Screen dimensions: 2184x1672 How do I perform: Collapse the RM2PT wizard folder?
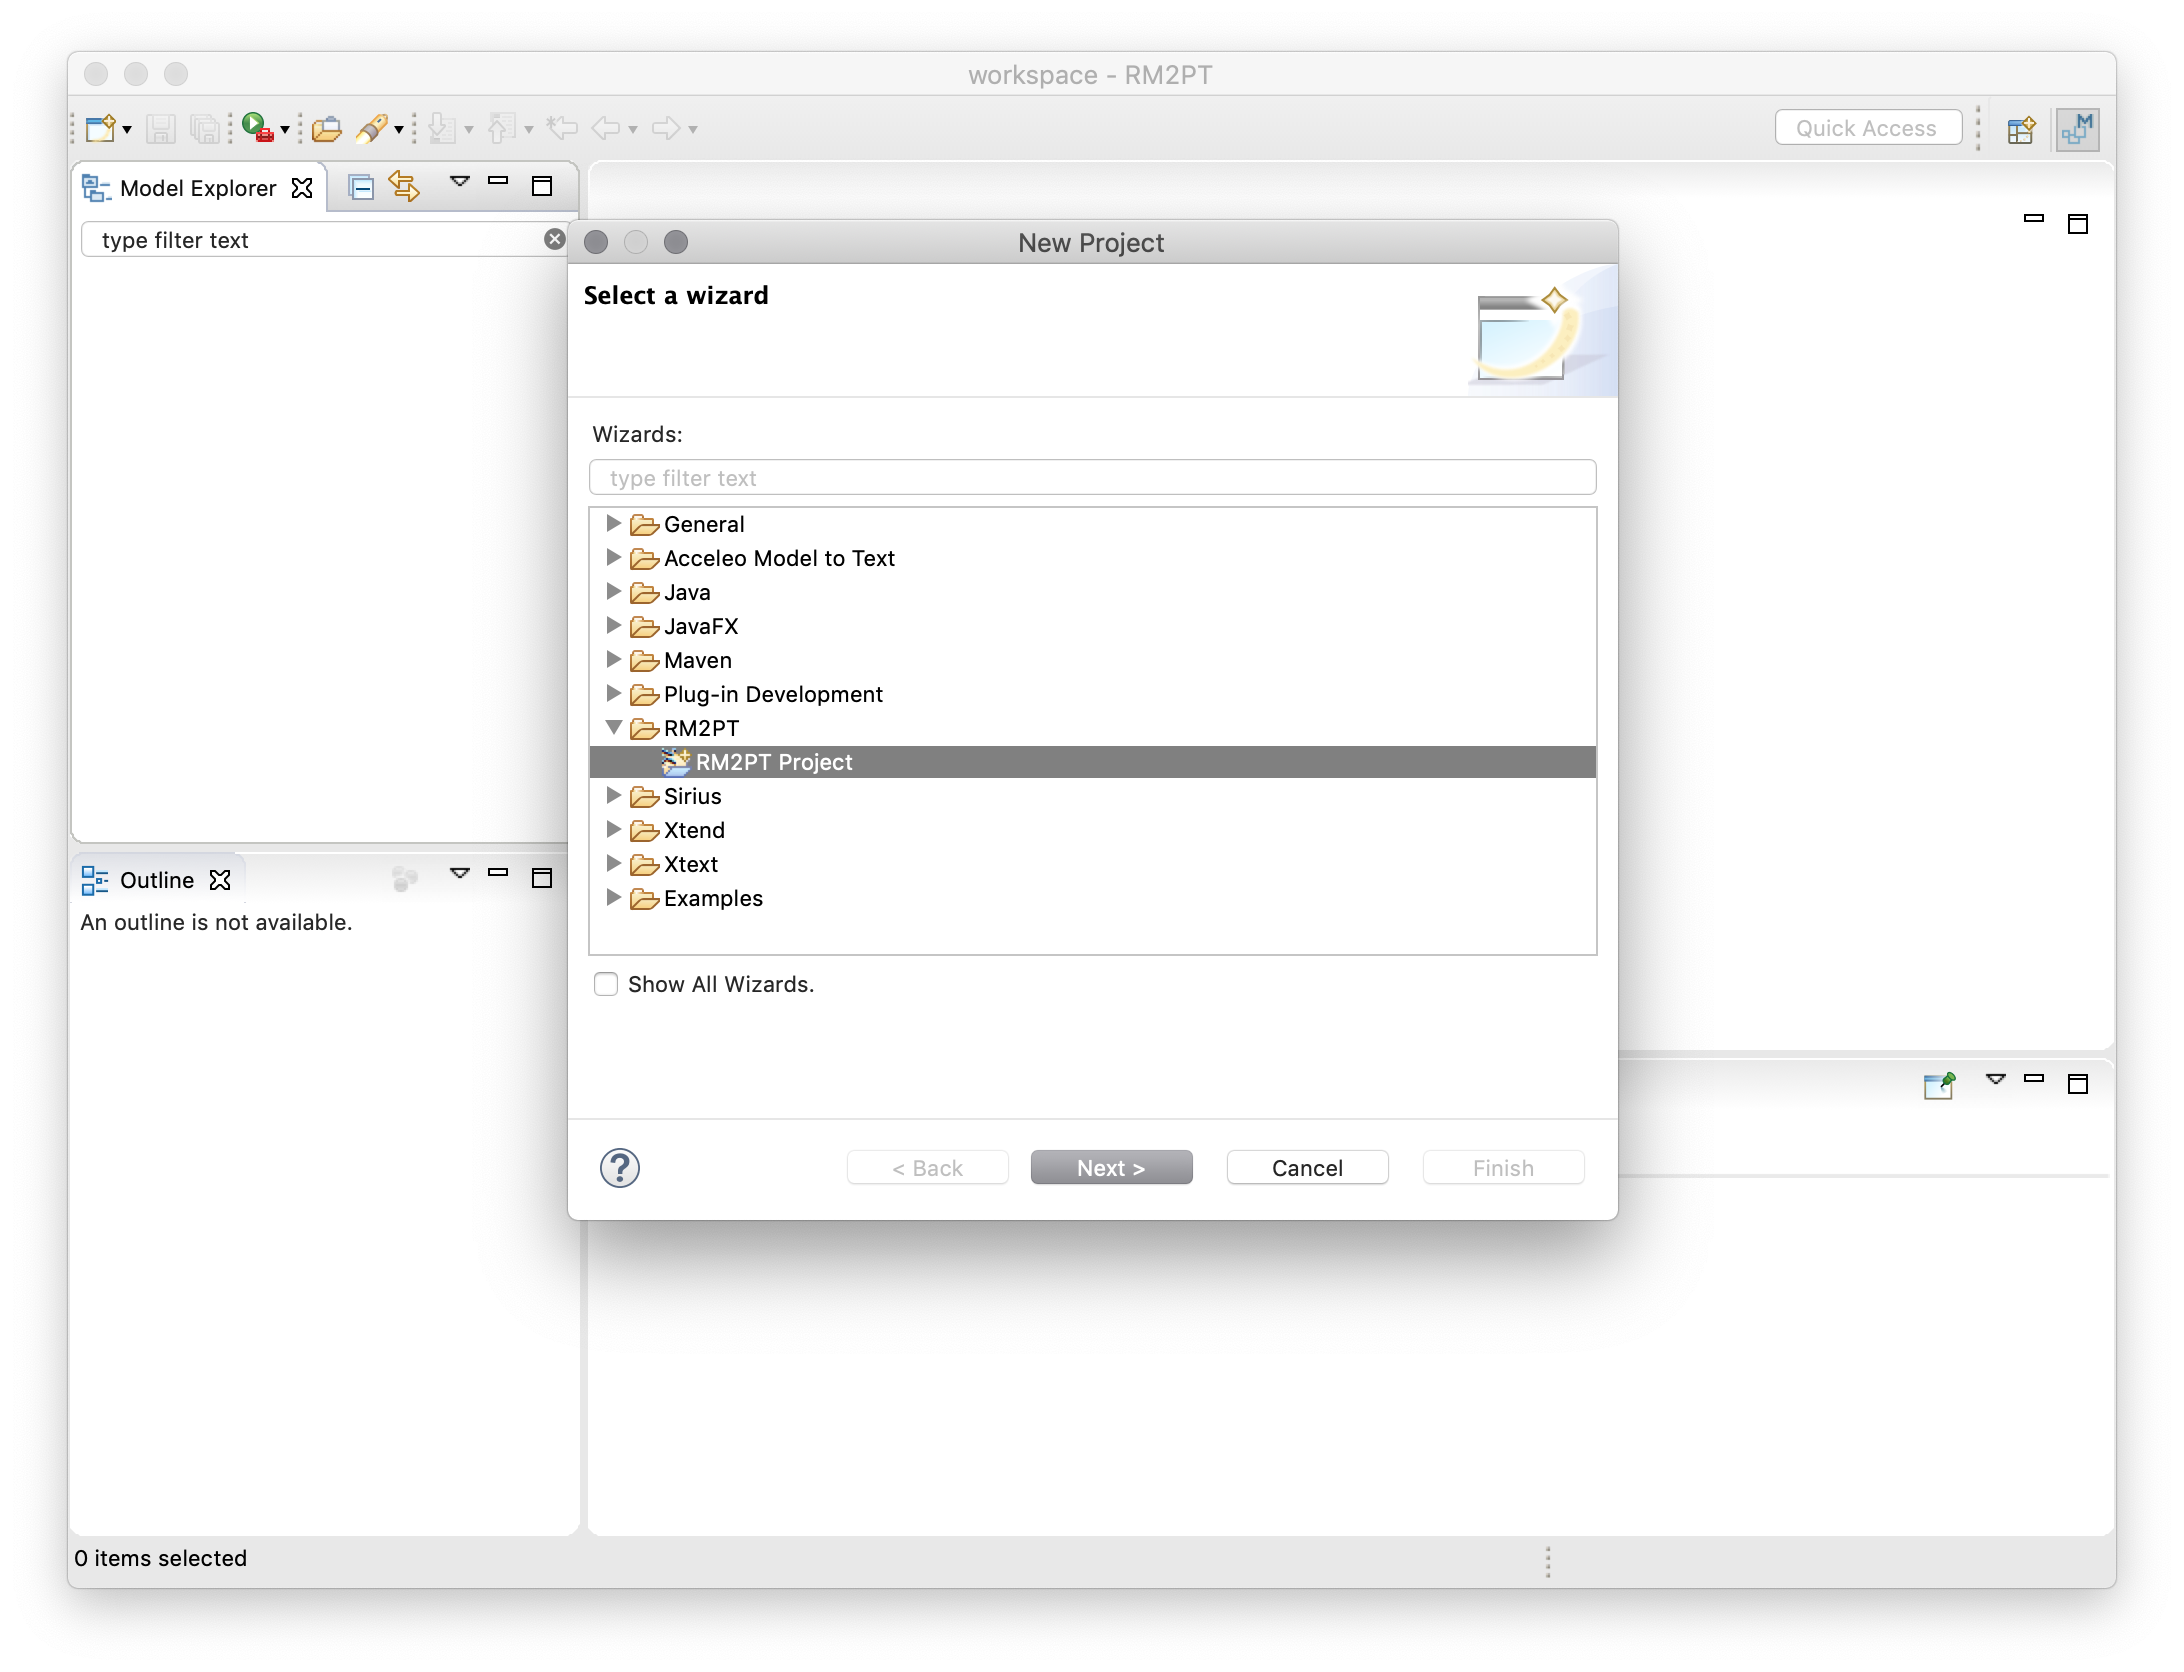(614, 727)
